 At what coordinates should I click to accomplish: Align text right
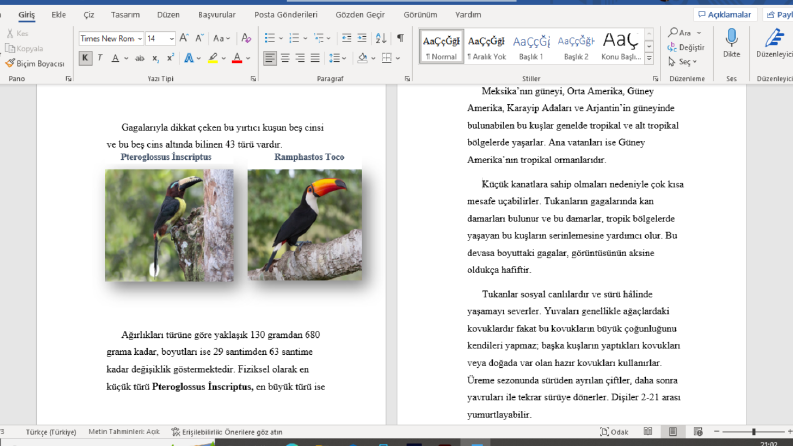300,58
